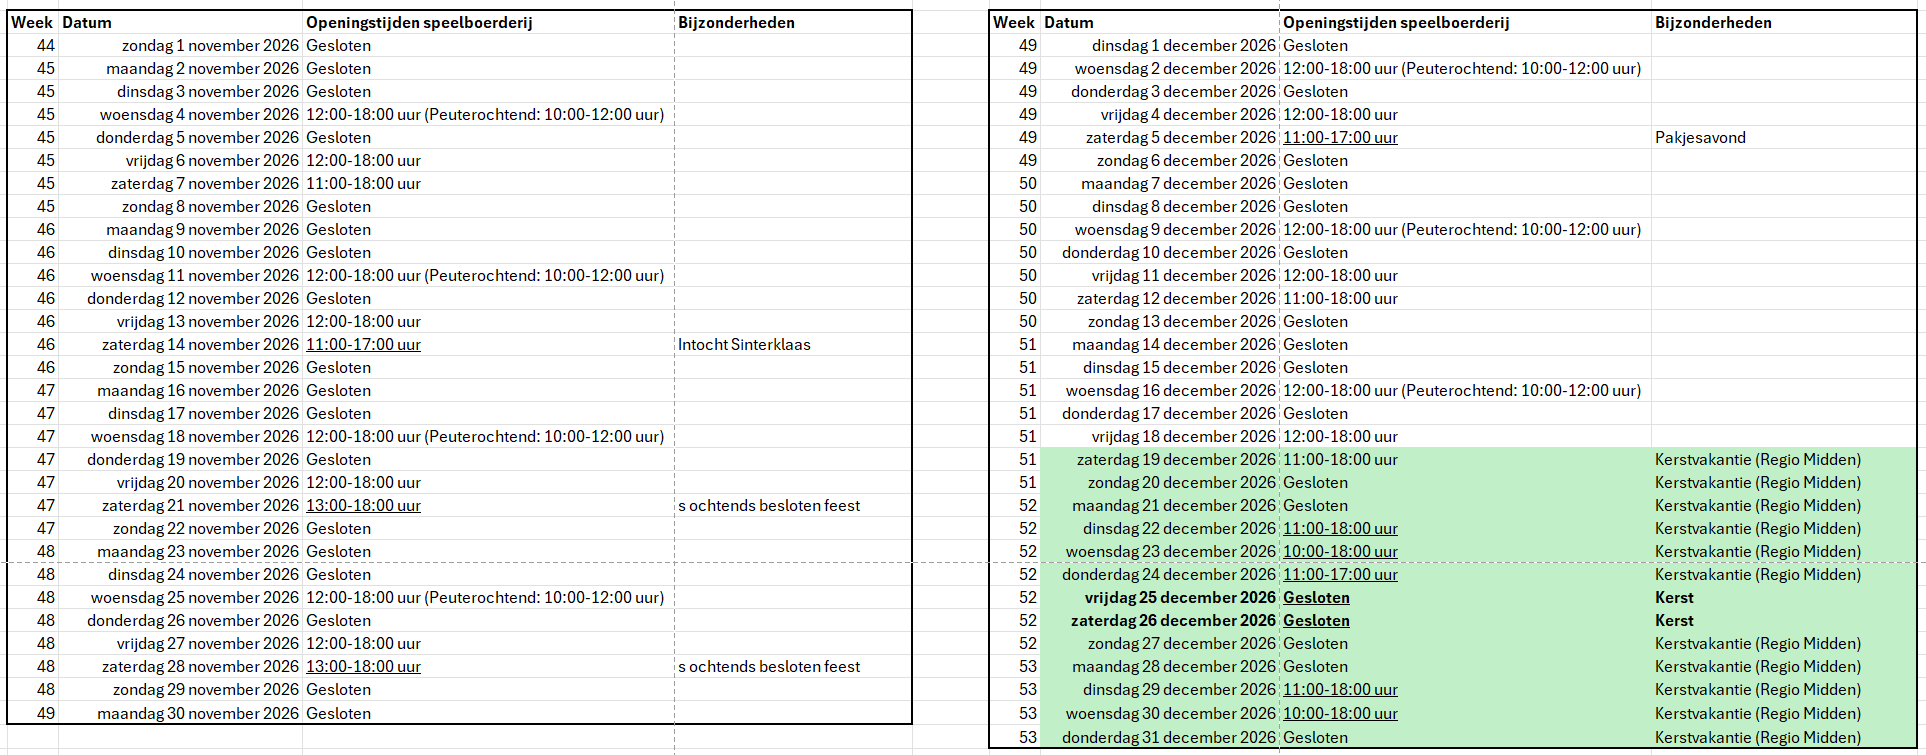Select the 'Pakjesavond' cell

pos(1700,138)
